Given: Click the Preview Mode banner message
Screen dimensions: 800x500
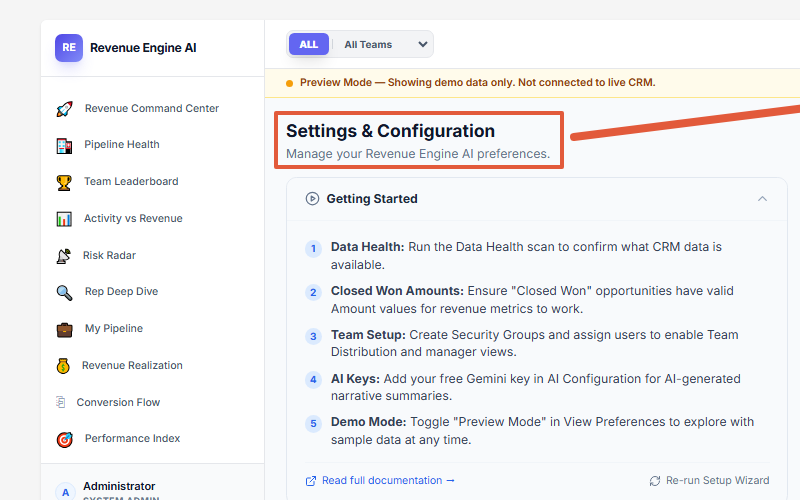Looking at the screenshot, I should coord(478,83).
